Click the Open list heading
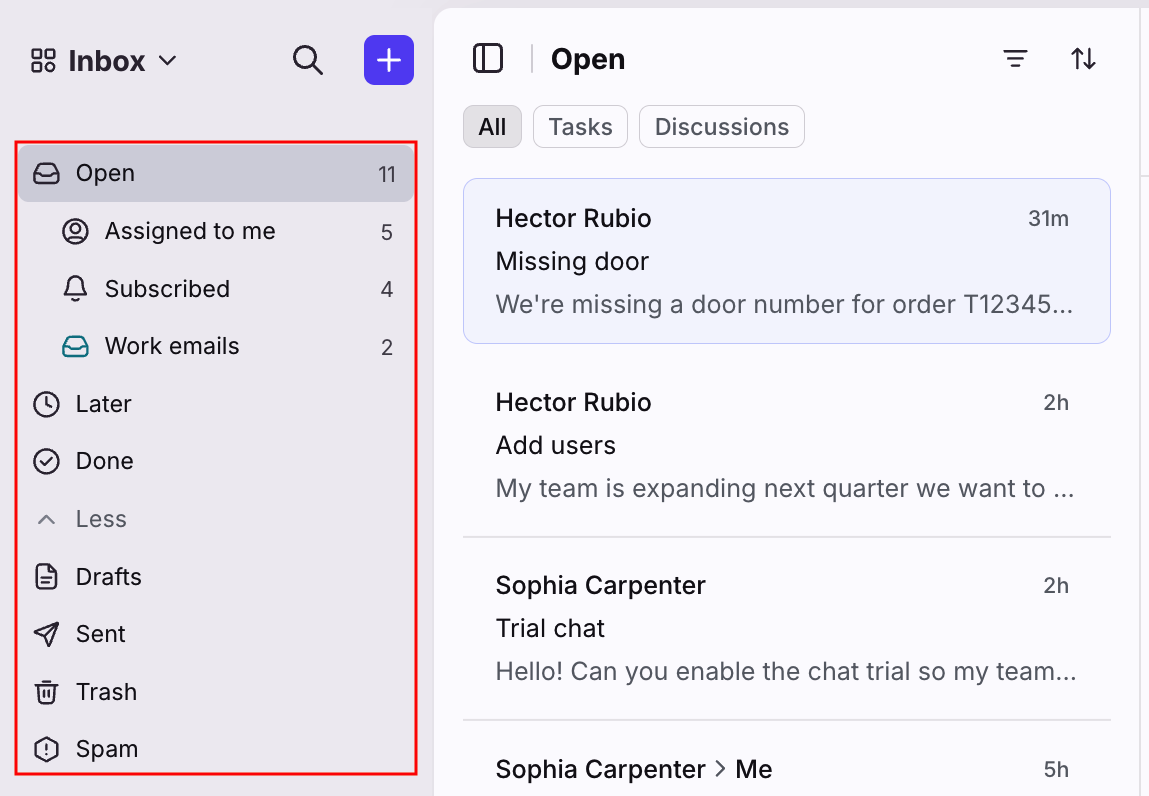 click(x=588, y=59)
